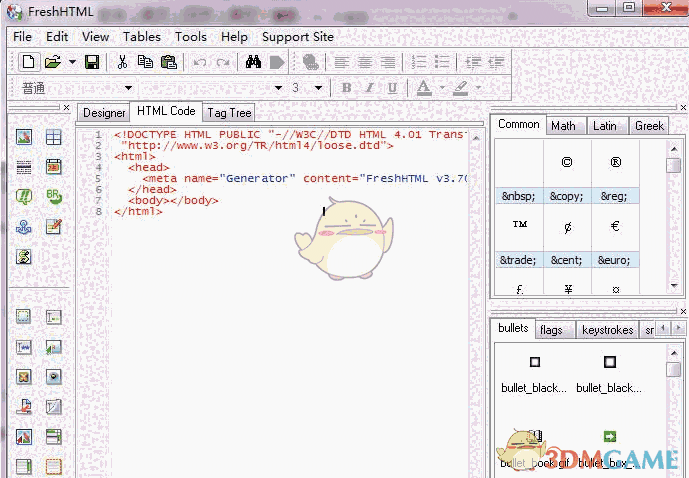Screen dimensions: 689x478
Task: Open Find with the binoculars icon
Action: pyautogui.click(x=253, y=62)
